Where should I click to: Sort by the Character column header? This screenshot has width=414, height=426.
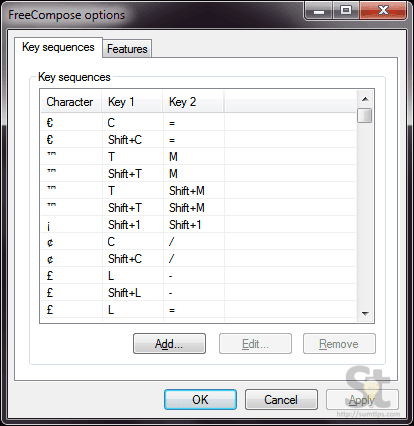[x=71, y=102]
